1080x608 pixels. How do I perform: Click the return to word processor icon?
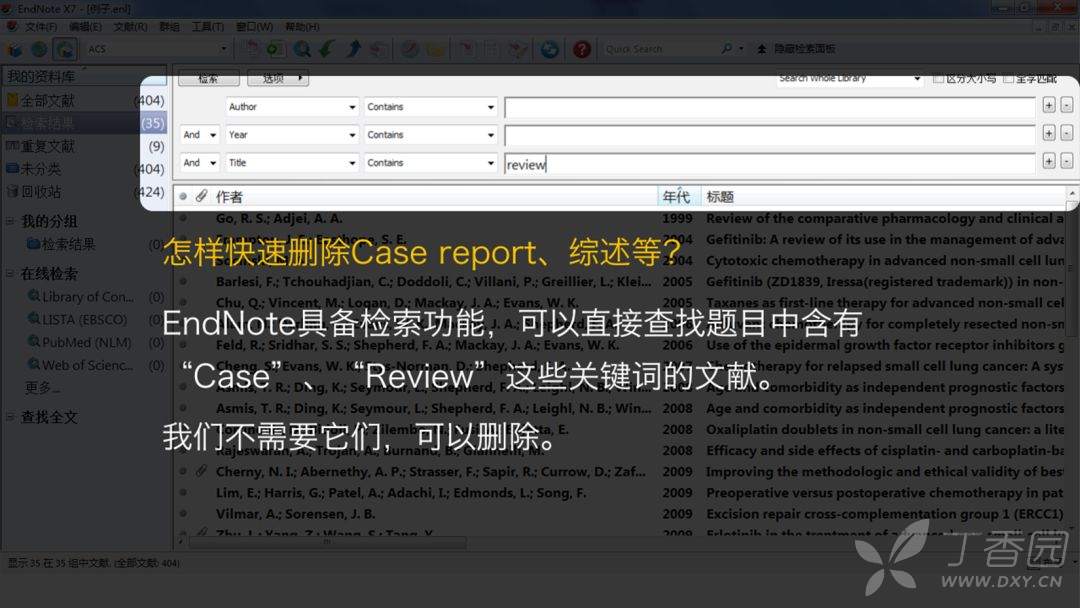tap(517, 49)
